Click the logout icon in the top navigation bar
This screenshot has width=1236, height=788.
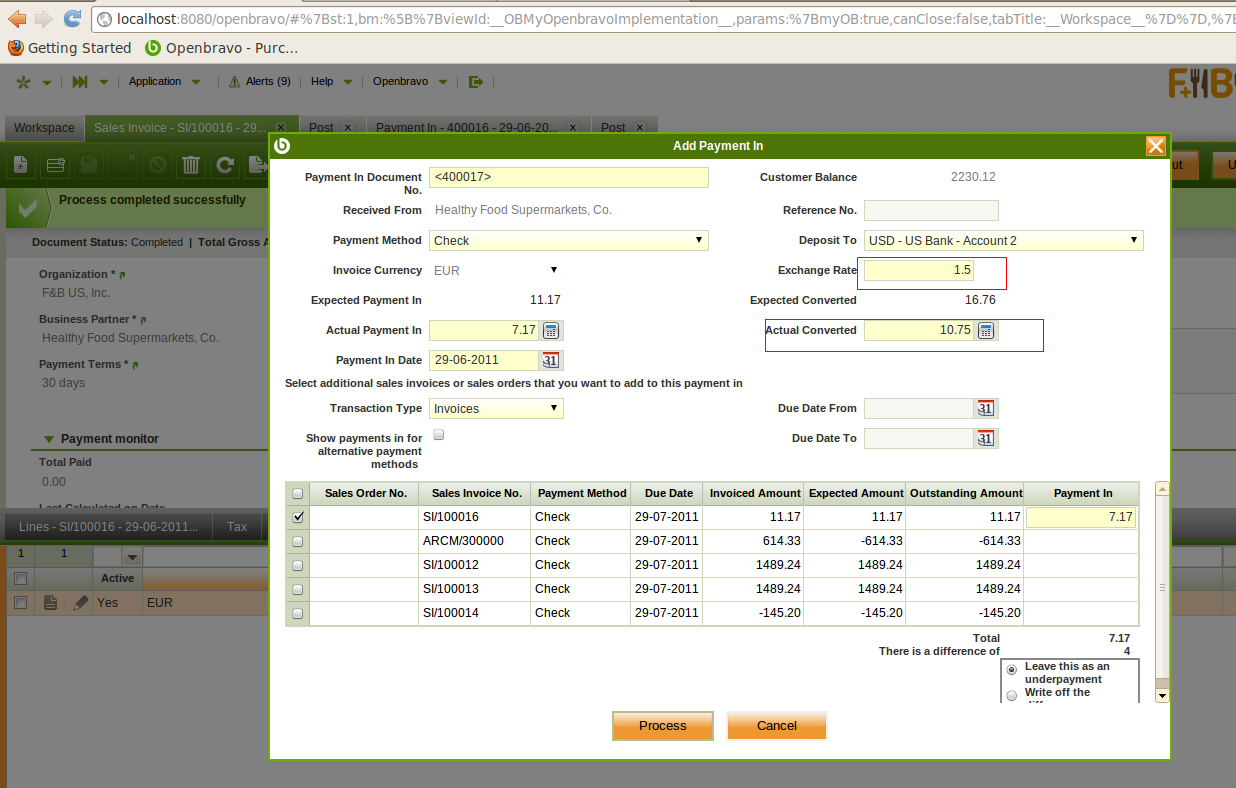point(476,82)
